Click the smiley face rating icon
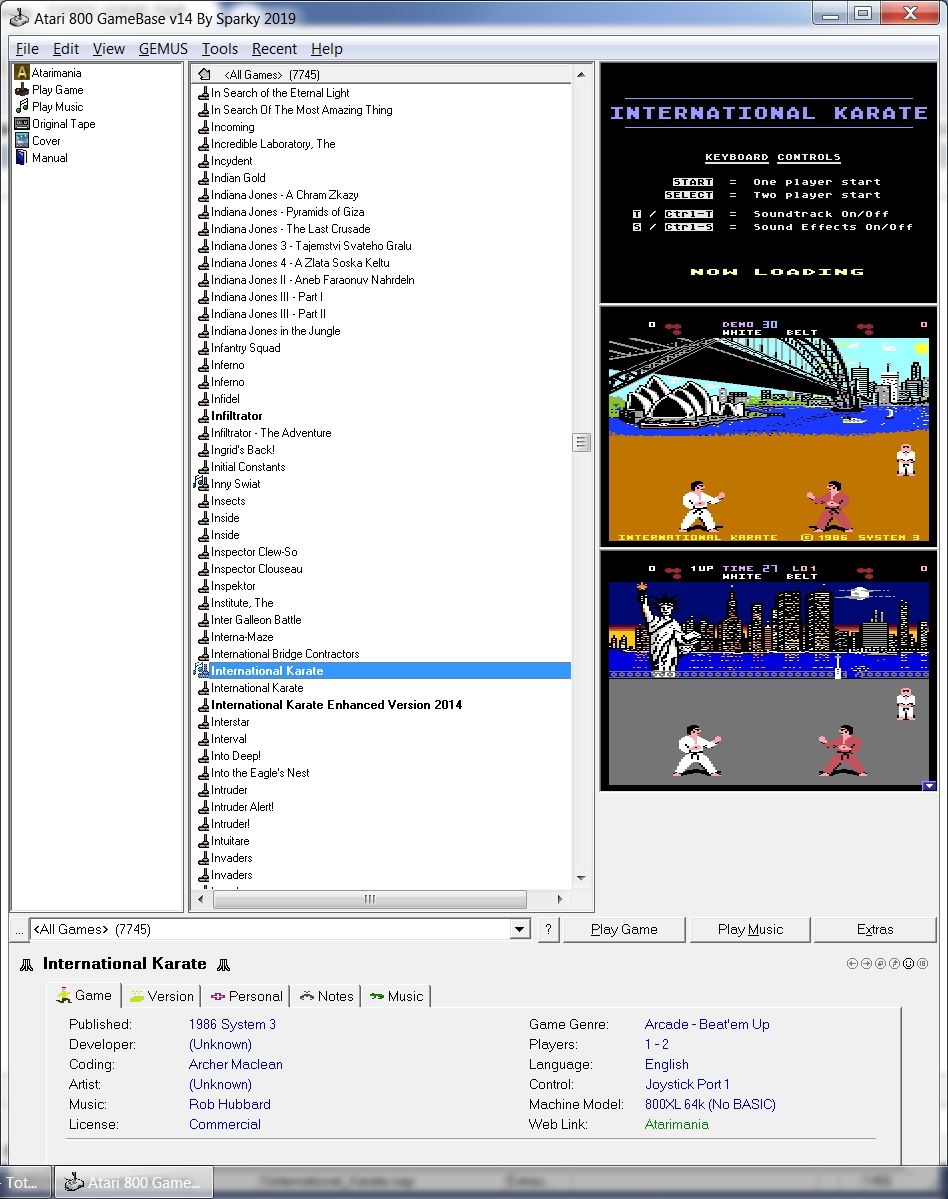This screenshot has width=948, height=1199. pyautogui.click(x=908, y=963)
